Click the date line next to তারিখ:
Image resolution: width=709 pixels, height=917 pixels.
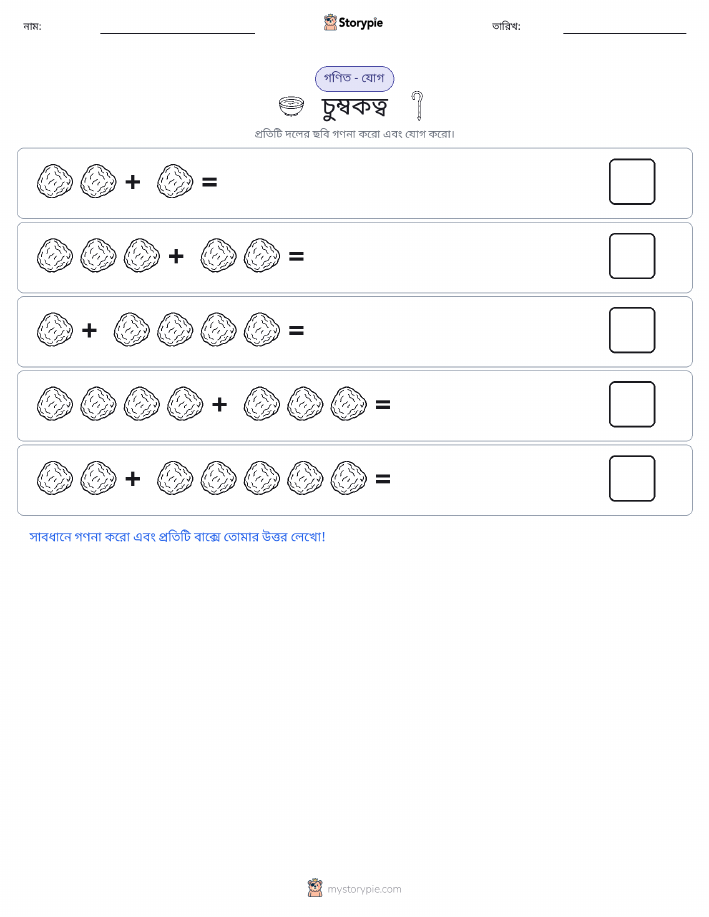[x=624, y=33]
